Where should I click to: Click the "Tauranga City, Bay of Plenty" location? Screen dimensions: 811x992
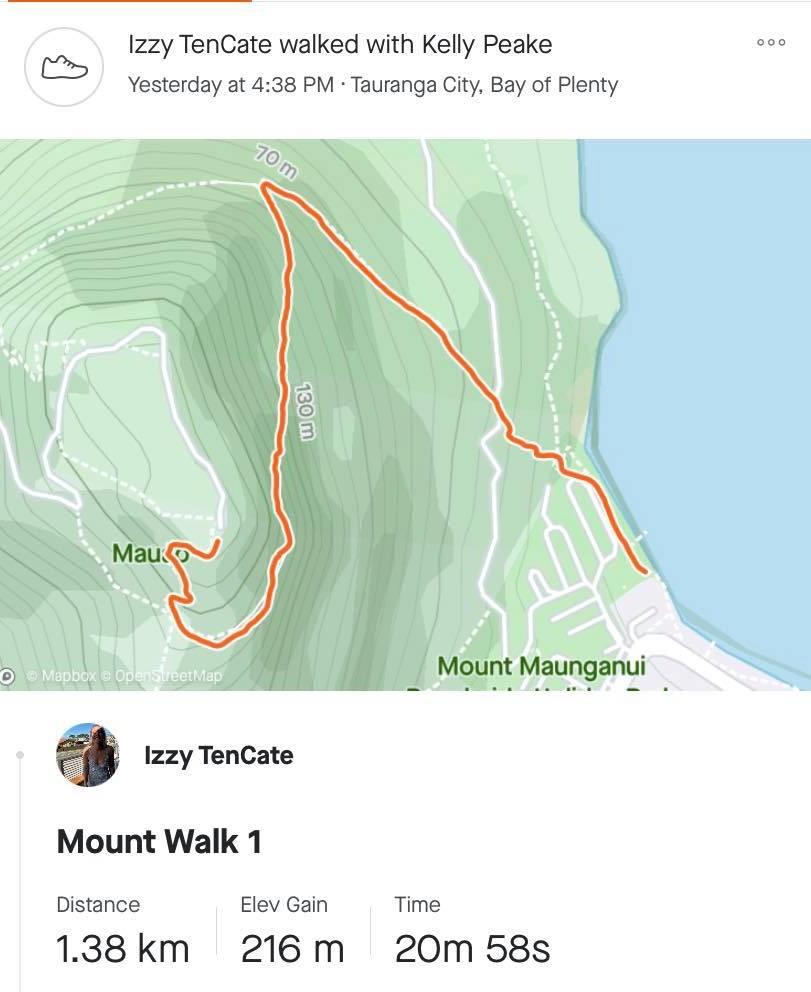(484, 84)
